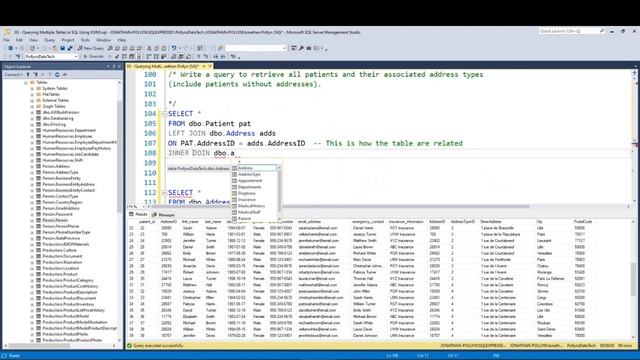
Task: Choose Insurance in the IntelliSense list
Action: pyautogui.click(x=254, y=200)
